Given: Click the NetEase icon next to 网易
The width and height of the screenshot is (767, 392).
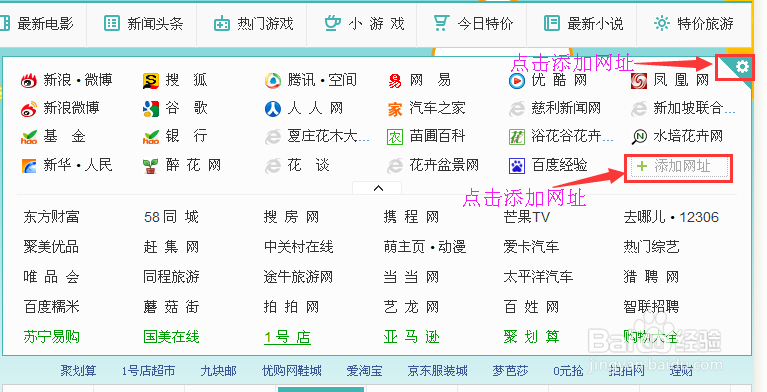Looking at the screenshot, I should 395,81.
